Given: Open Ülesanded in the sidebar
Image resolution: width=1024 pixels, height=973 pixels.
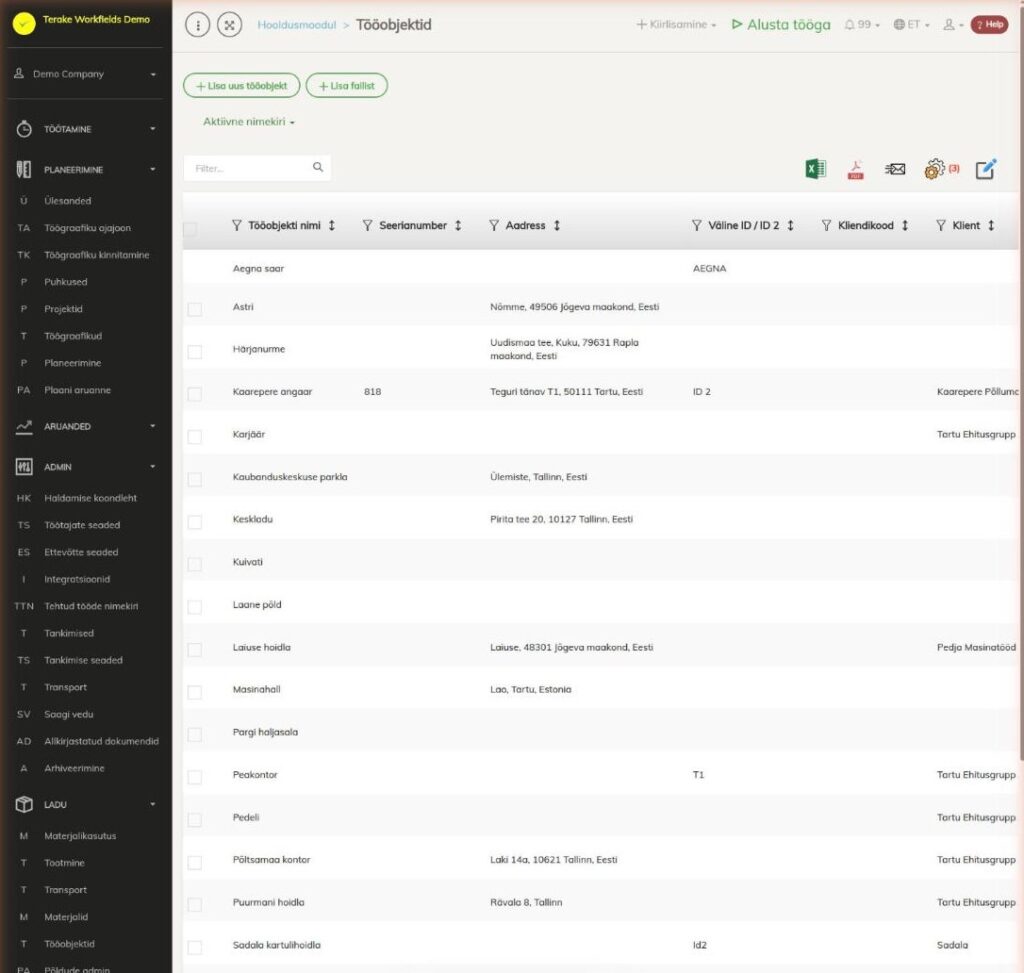Looking at the screenshot, I should pos(68,201).
